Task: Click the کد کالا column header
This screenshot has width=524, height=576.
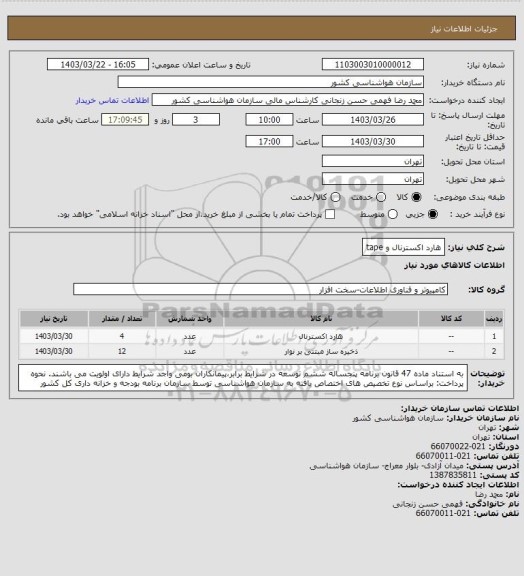Action: (451, 318)
